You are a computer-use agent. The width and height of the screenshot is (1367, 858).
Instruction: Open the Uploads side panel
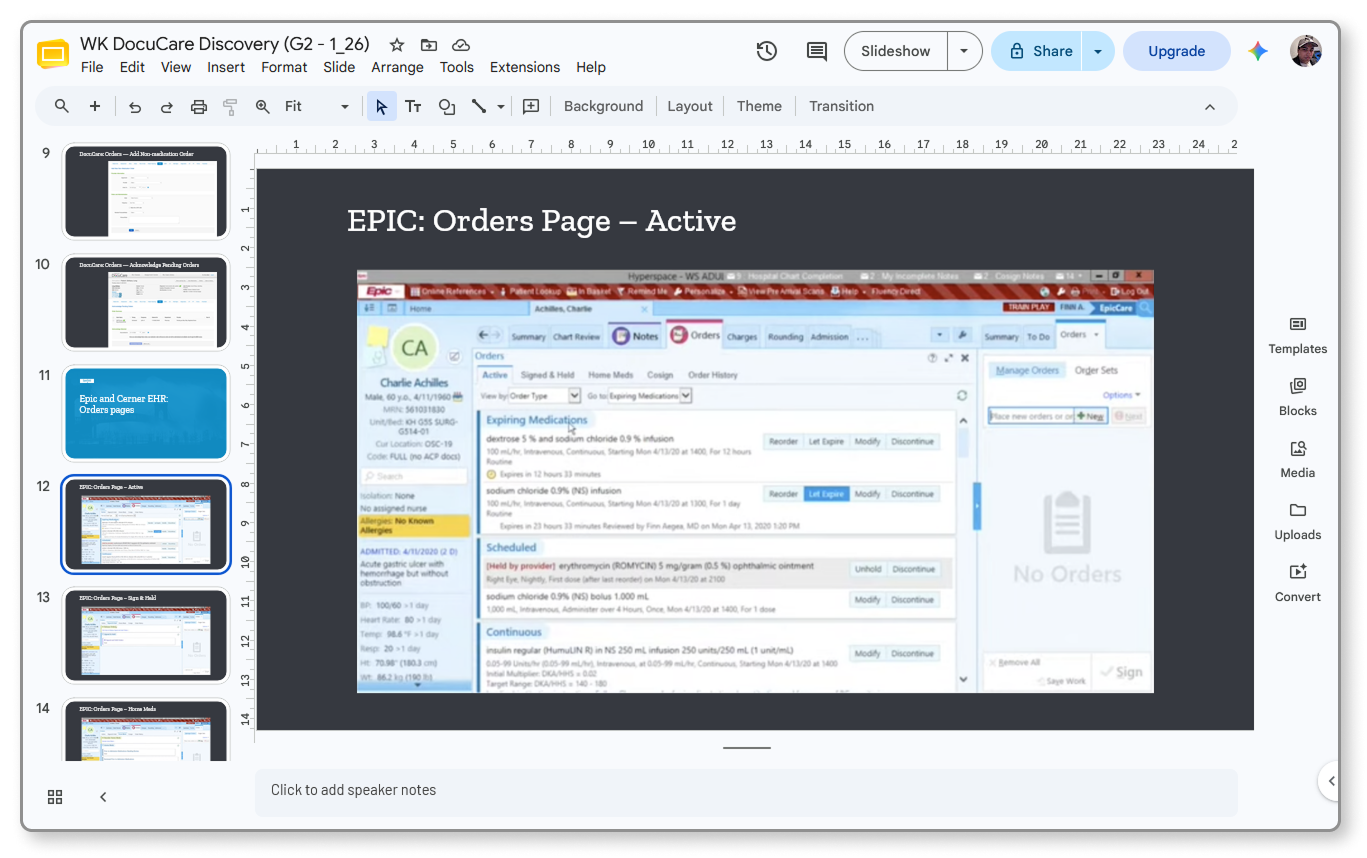(x=1298, y=521)
